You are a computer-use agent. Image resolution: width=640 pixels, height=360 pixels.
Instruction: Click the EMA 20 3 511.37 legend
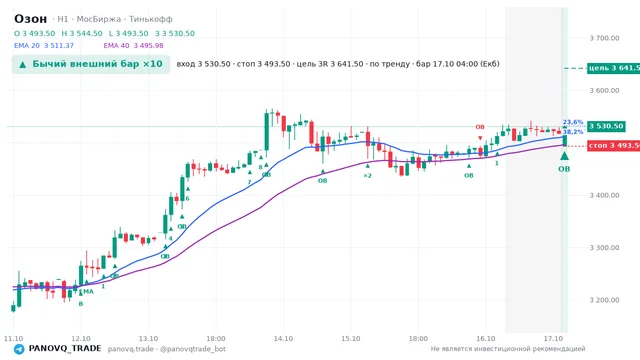pyautogui.click(x=44, y=46)
